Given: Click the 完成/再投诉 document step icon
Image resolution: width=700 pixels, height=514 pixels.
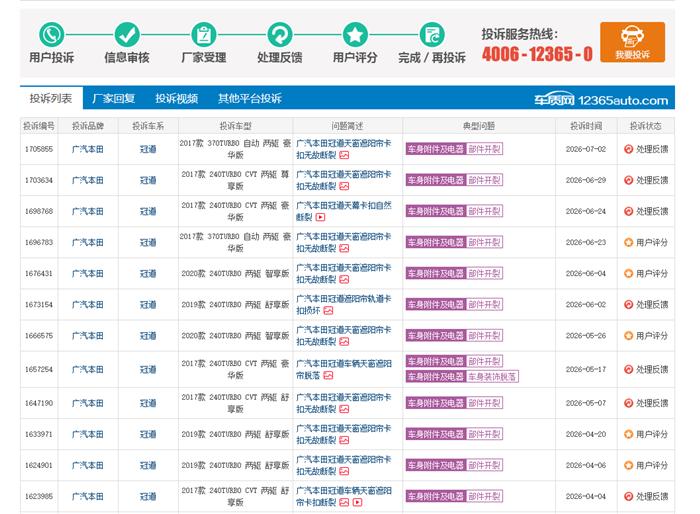Looking at the screenshot, I should (432, 34).
